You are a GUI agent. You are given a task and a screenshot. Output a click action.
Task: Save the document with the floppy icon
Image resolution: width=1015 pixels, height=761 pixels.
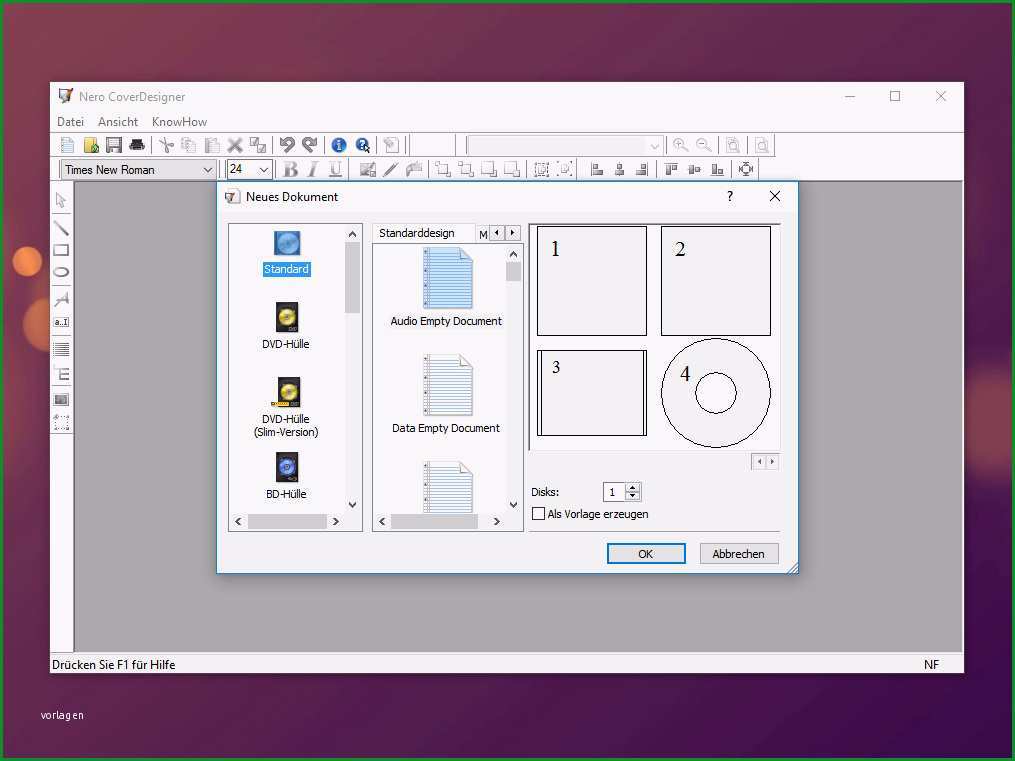pyautogui.click(x=114, y=146)
